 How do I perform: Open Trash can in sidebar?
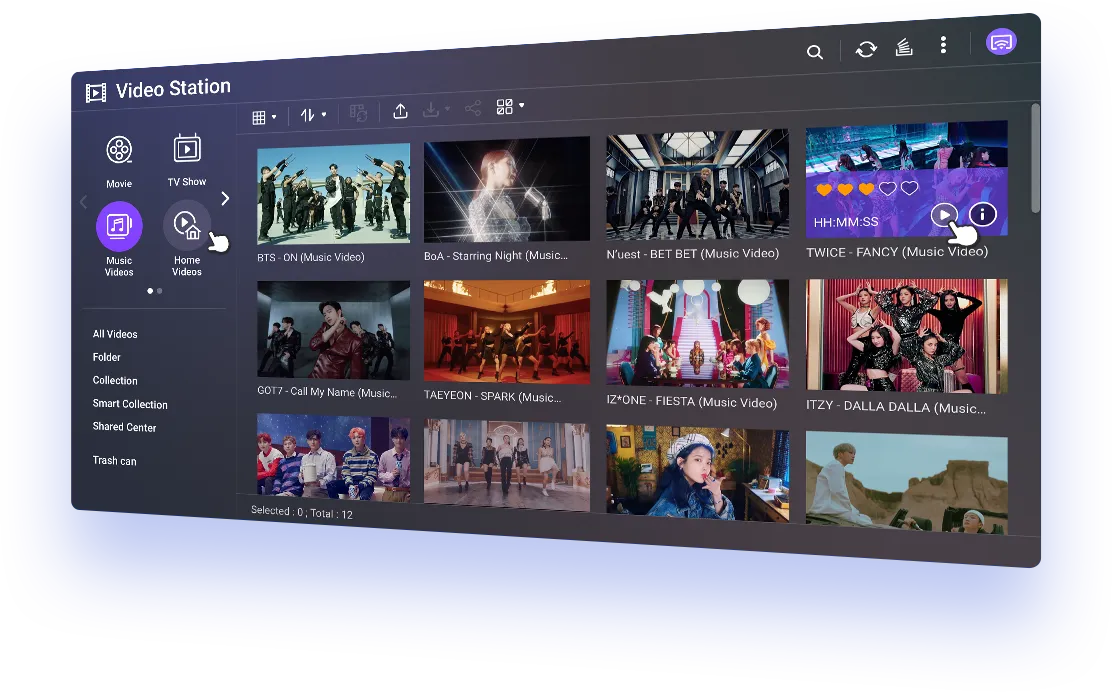(x=114, y=461)
